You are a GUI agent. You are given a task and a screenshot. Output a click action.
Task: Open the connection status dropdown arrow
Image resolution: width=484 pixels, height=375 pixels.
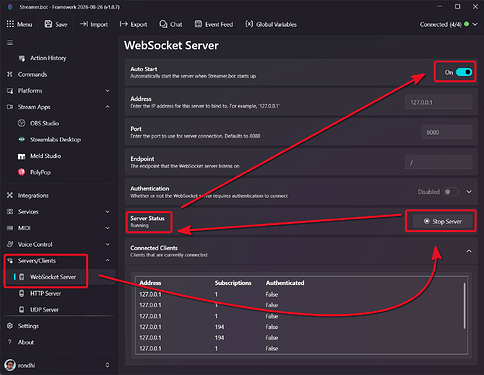click(475, 24)
